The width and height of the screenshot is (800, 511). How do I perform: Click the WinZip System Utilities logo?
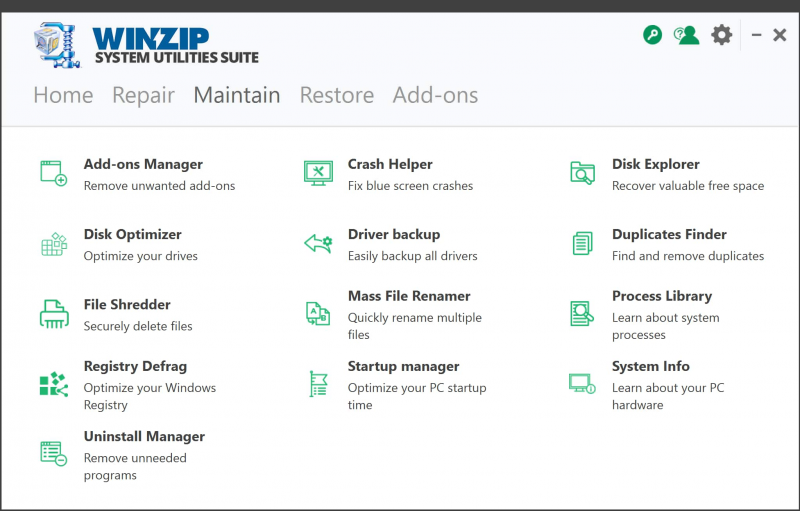(146, 45)
